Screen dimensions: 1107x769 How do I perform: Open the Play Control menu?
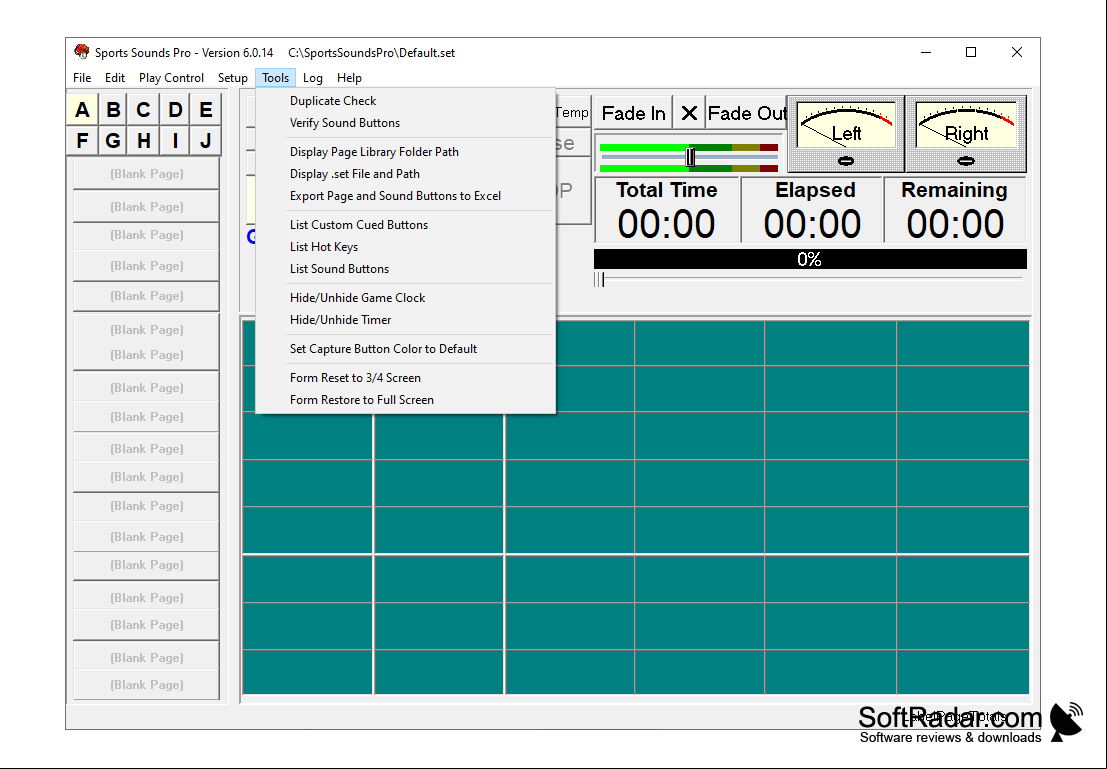[171, 78]
